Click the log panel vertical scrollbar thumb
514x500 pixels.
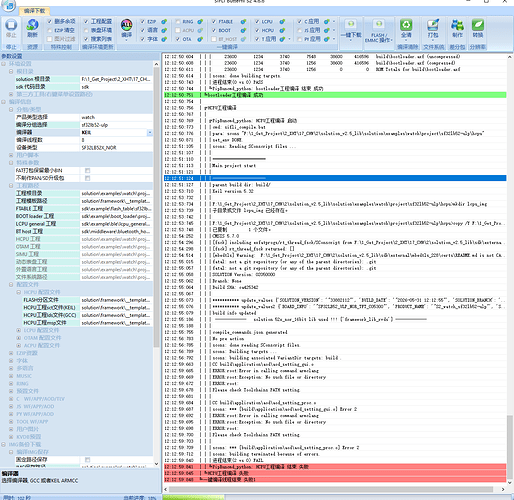[x=510, y=446]
